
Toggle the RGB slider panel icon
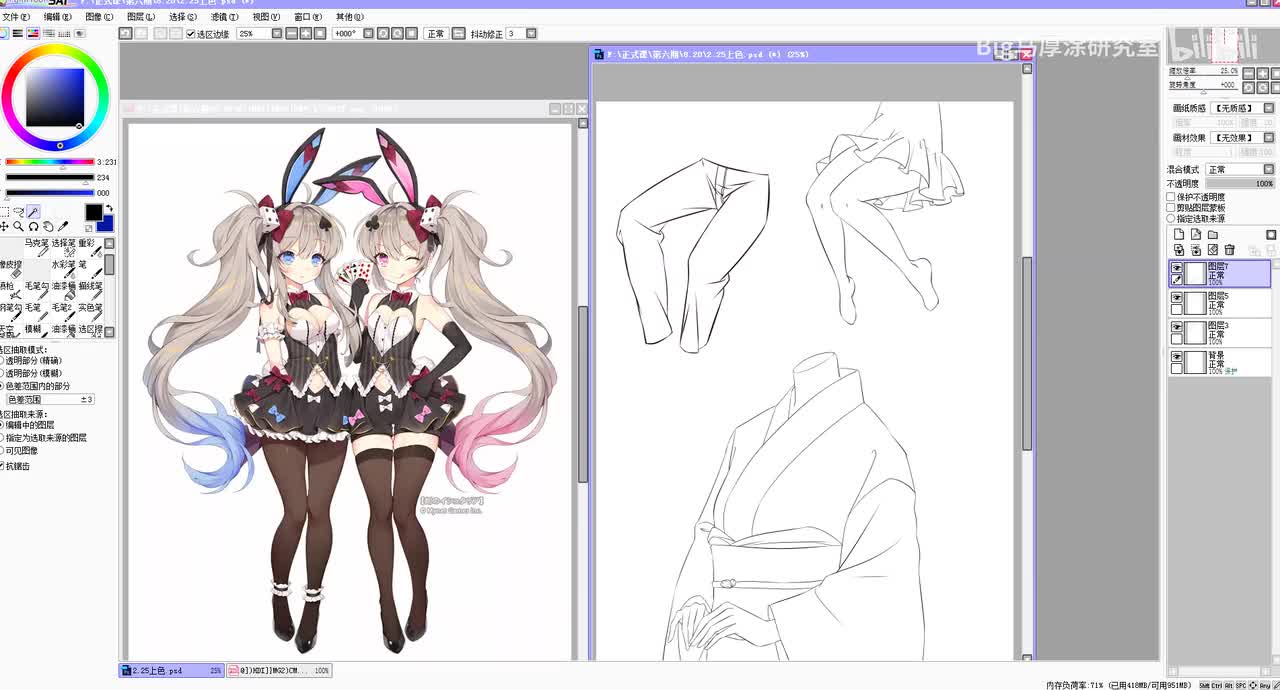point(18,33)
